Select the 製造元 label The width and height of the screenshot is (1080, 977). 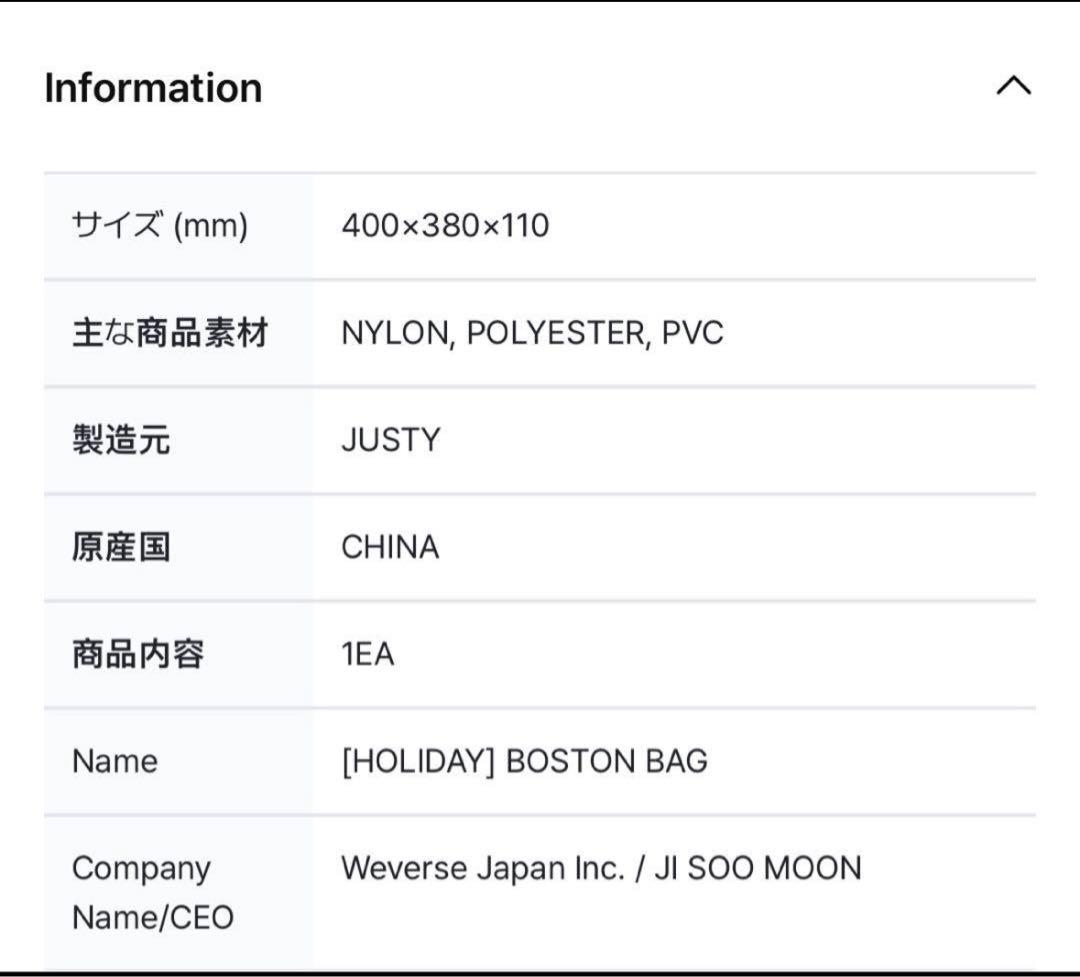(121, 440)
